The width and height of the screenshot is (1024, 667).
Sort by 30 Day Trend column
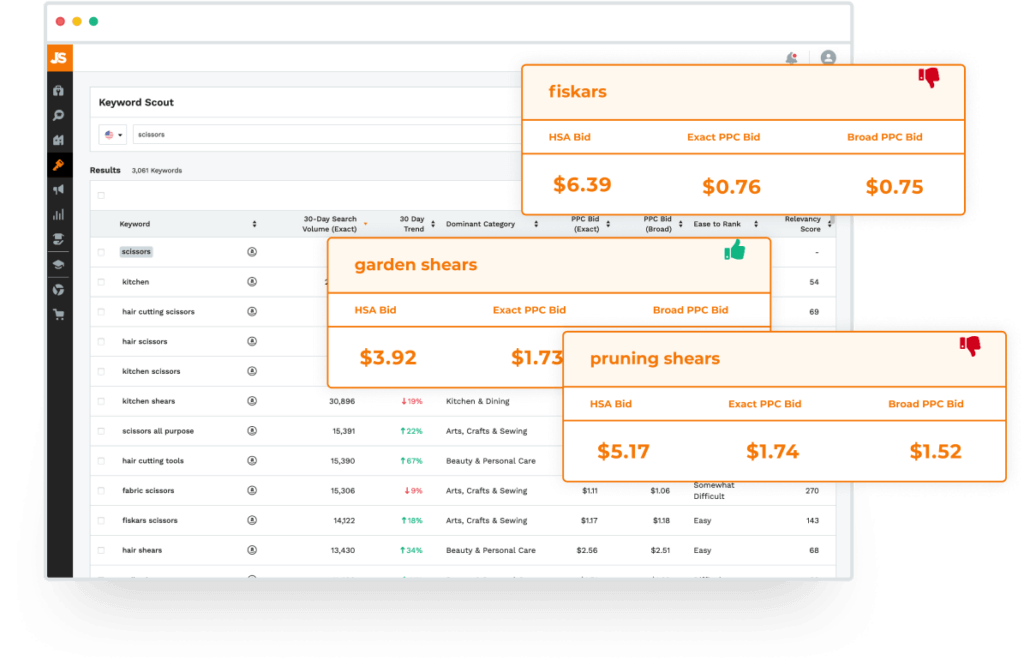coord(433,224)
